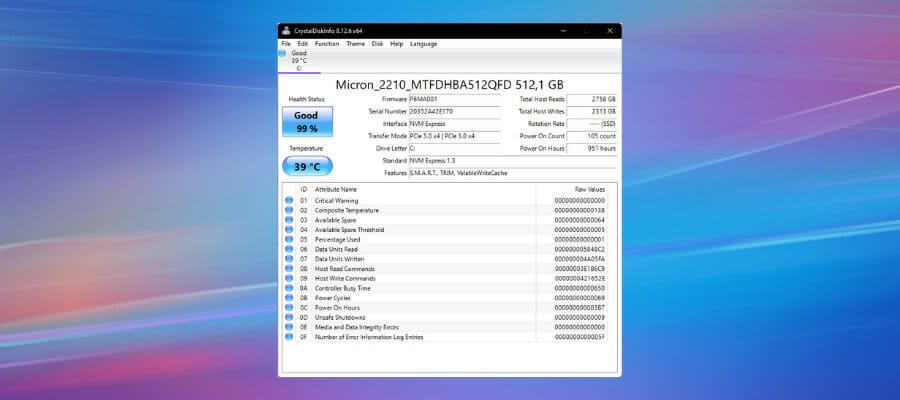
Task: Click the ID column header
Action: (x=304, y=189)
